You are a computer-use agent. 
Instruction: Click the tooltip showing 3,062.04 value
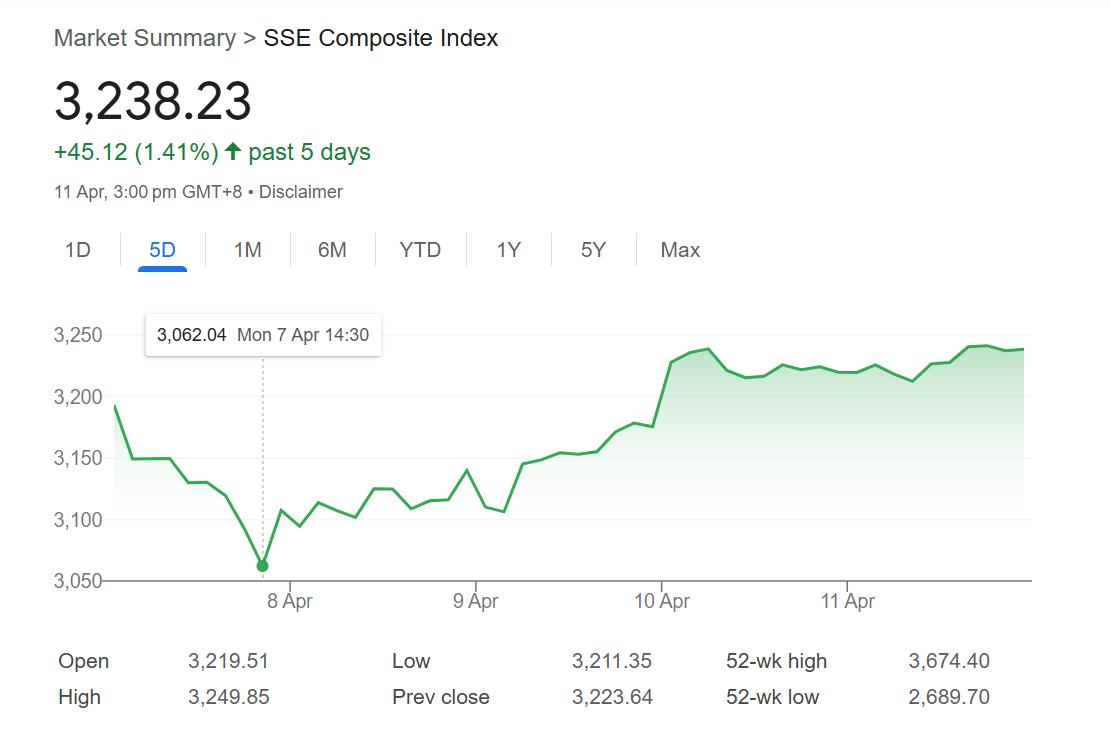tap(263, 335)
